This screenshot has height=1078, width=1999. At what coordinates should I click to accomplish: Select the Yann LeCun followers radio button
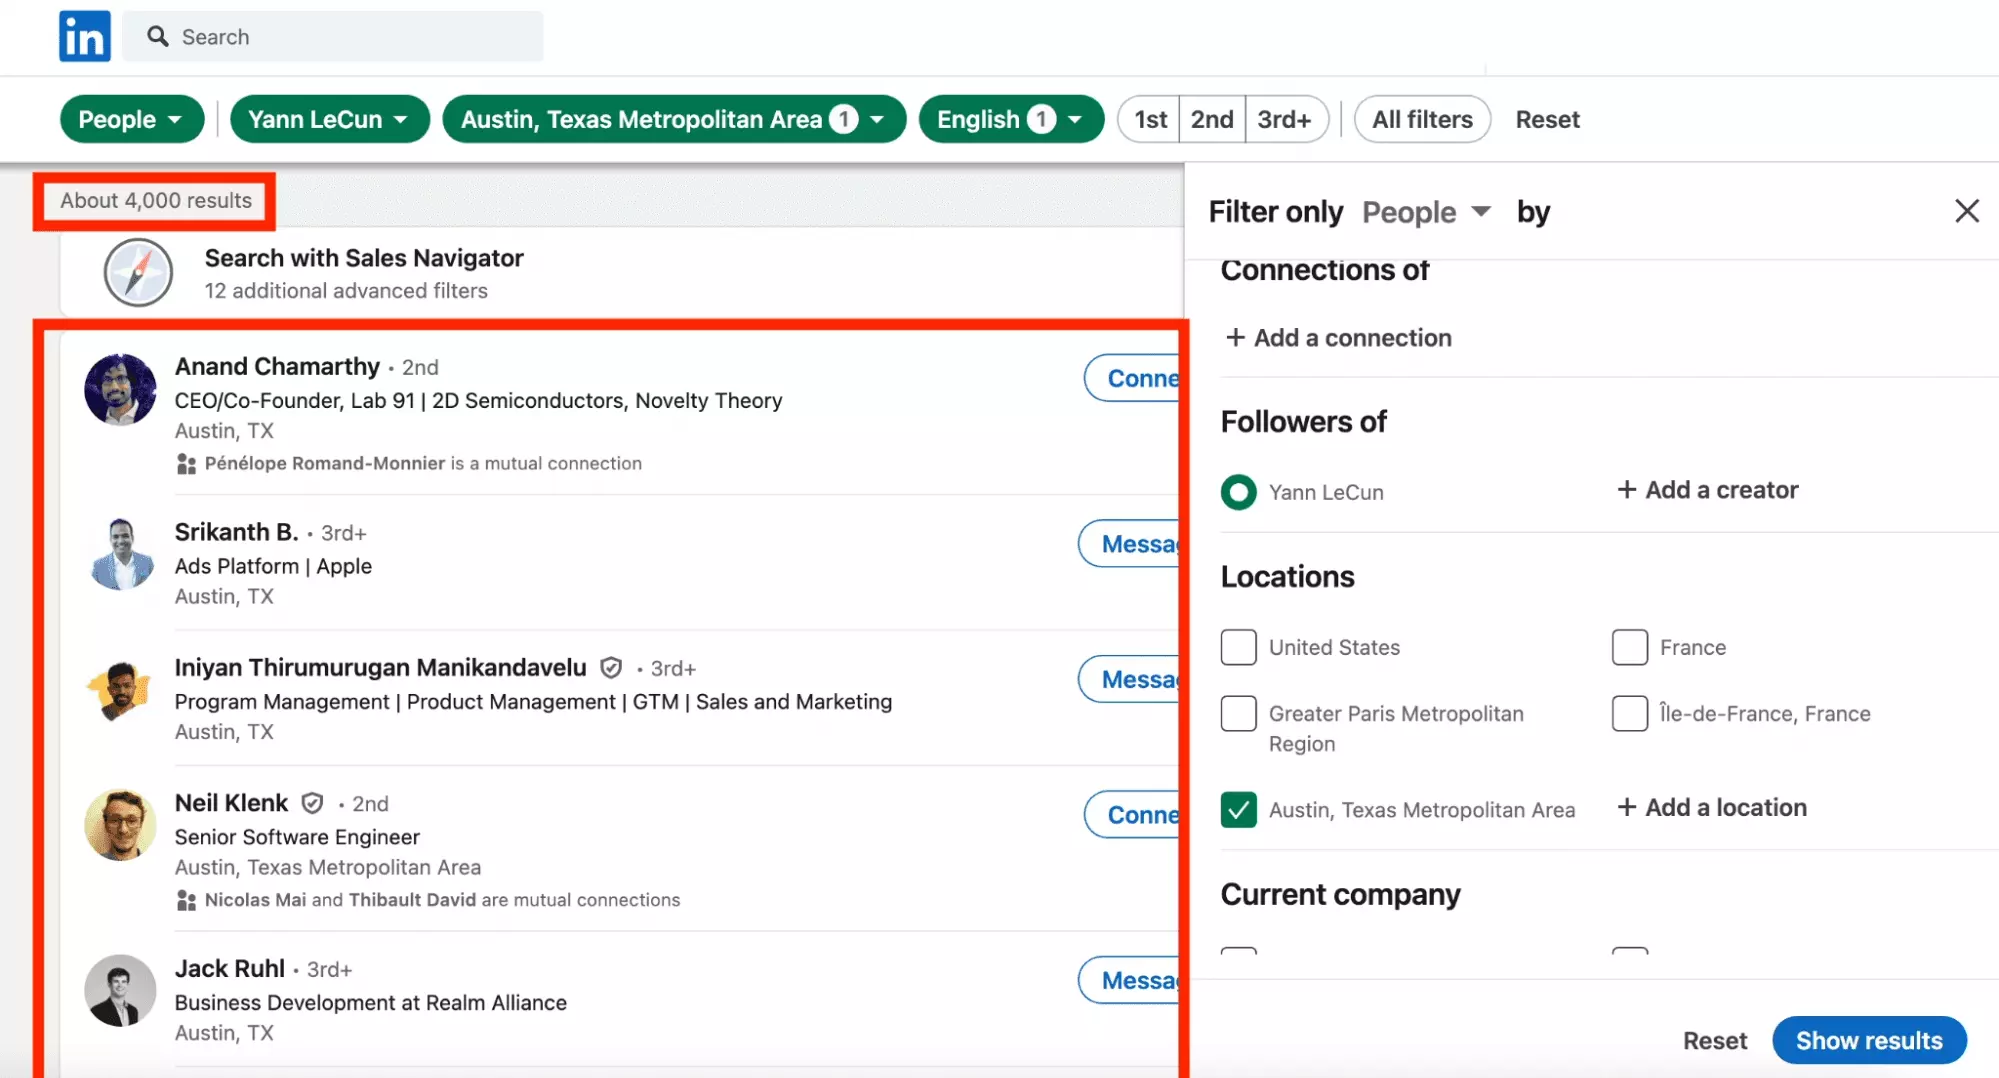coord(1239,492)
